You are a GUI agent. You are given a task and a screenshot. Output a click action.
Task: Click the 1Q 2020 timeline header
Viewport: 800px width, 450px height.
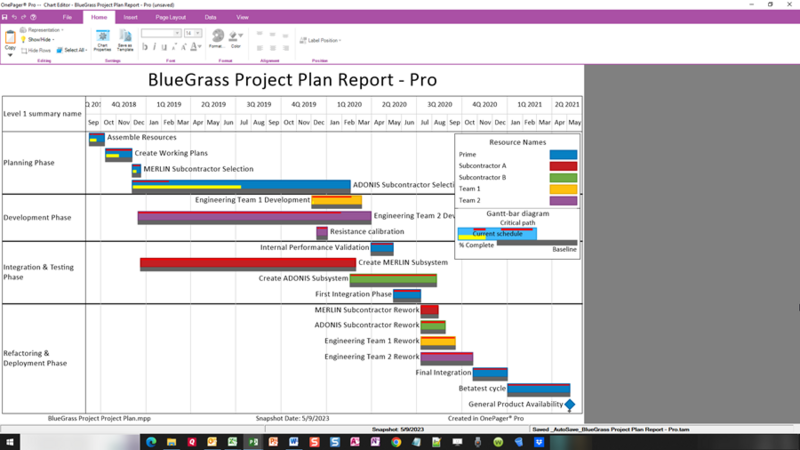[x=349, y=104]
